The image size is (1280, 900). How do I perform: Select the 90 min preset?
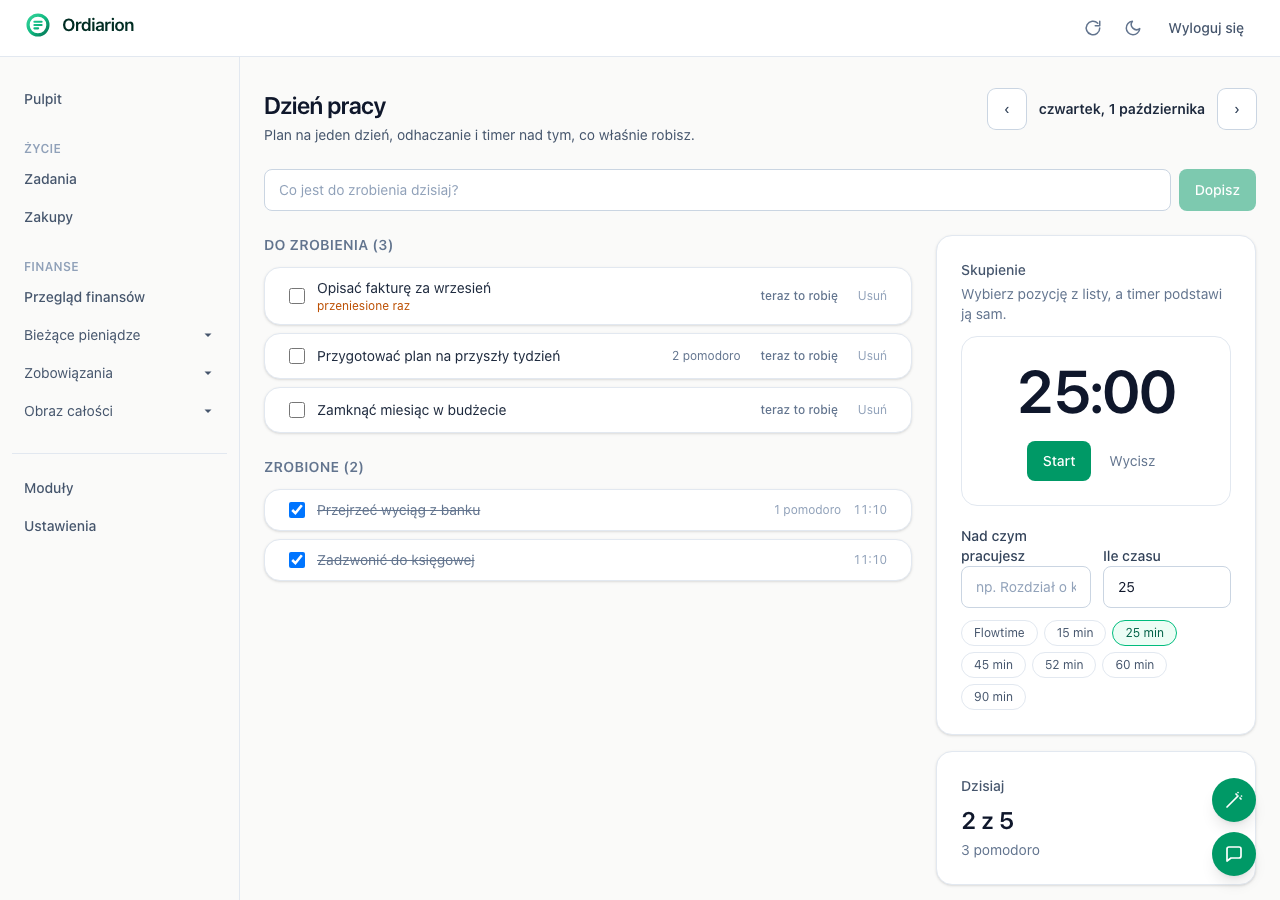993,697
